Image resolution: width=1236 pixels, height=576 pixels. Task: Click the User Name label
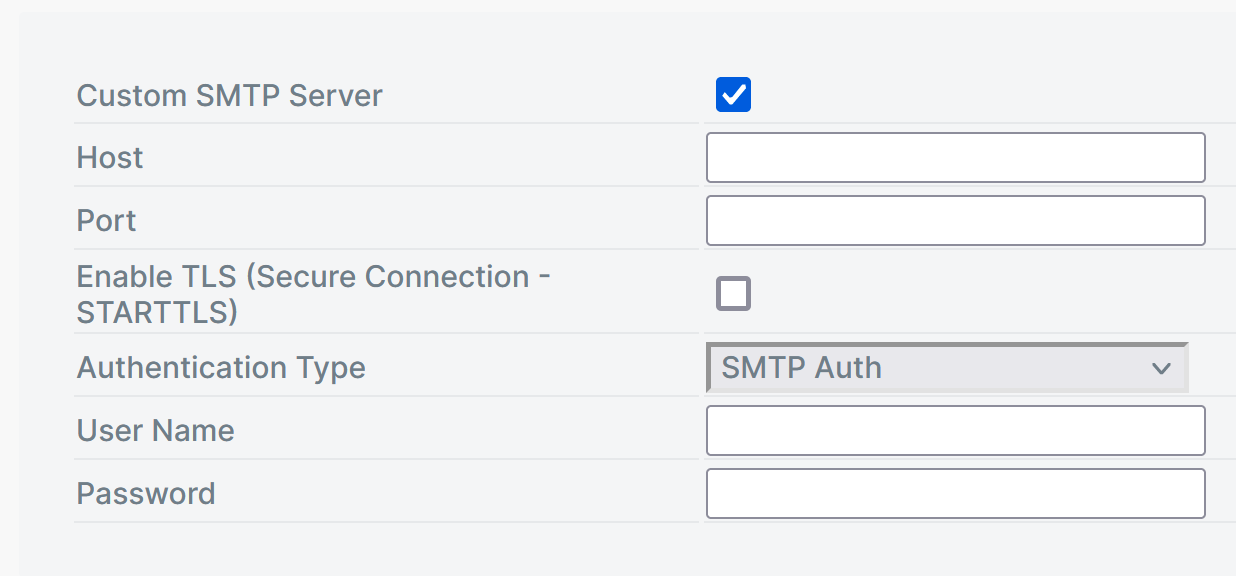click(155, 431)
